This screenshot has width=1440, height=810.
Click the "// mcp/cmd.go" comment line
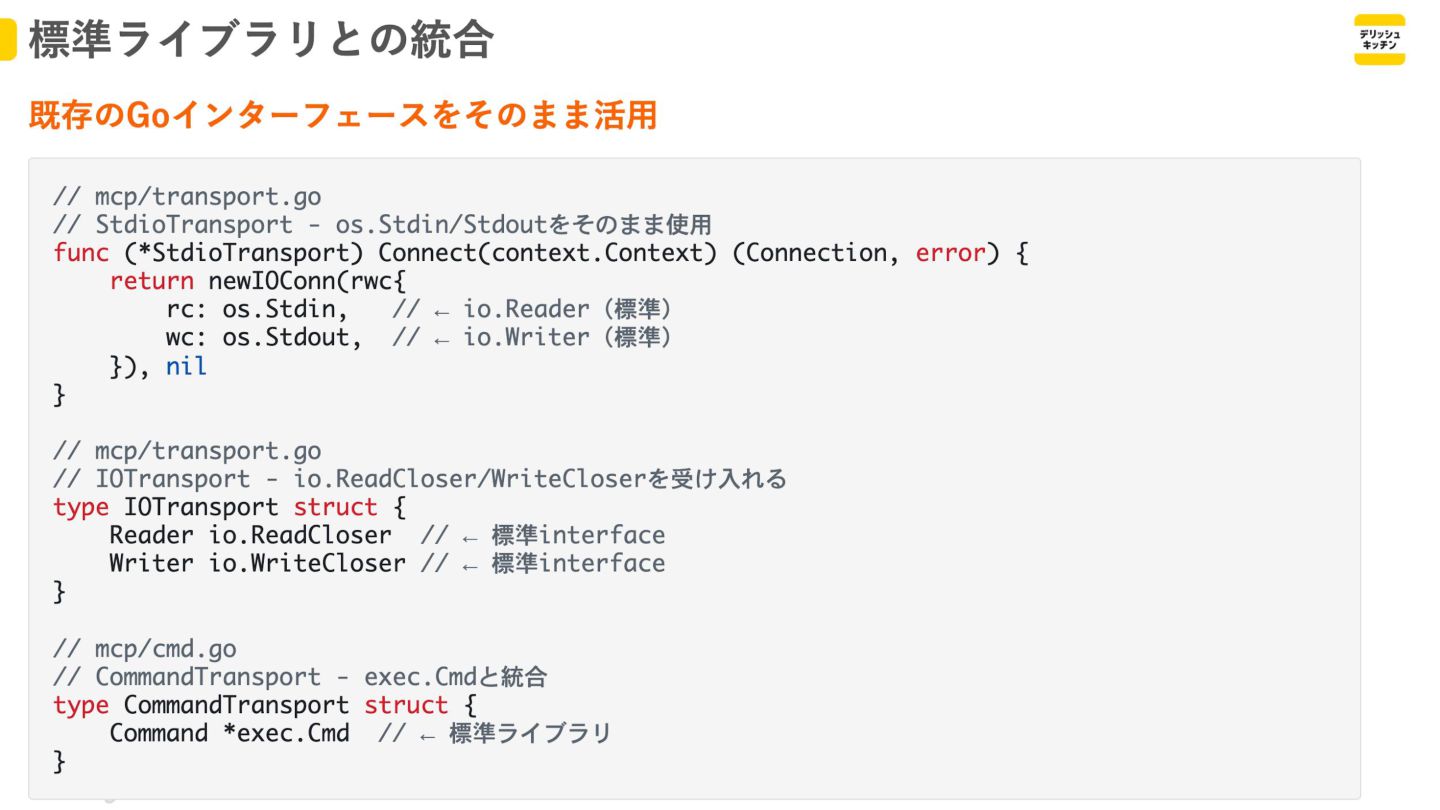coord(145,648)
